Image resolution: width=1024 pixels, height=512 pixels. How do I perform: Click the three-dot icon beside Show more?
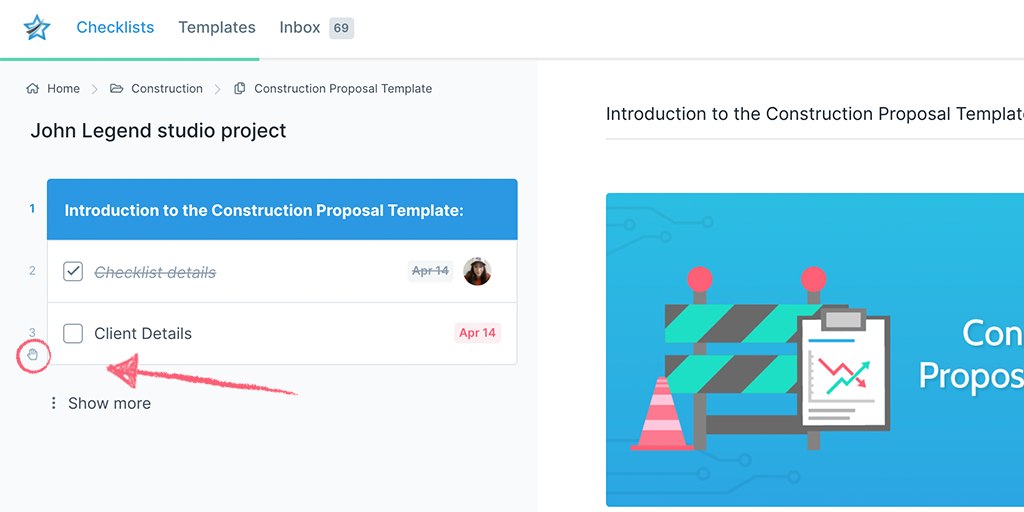click(54, 403)
